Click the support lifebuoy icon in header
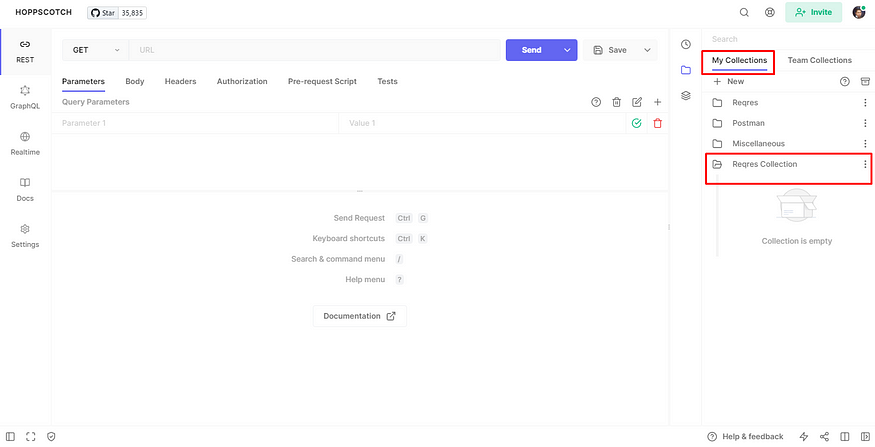Screen dimensions: 875x447 [x=770, y=12]
